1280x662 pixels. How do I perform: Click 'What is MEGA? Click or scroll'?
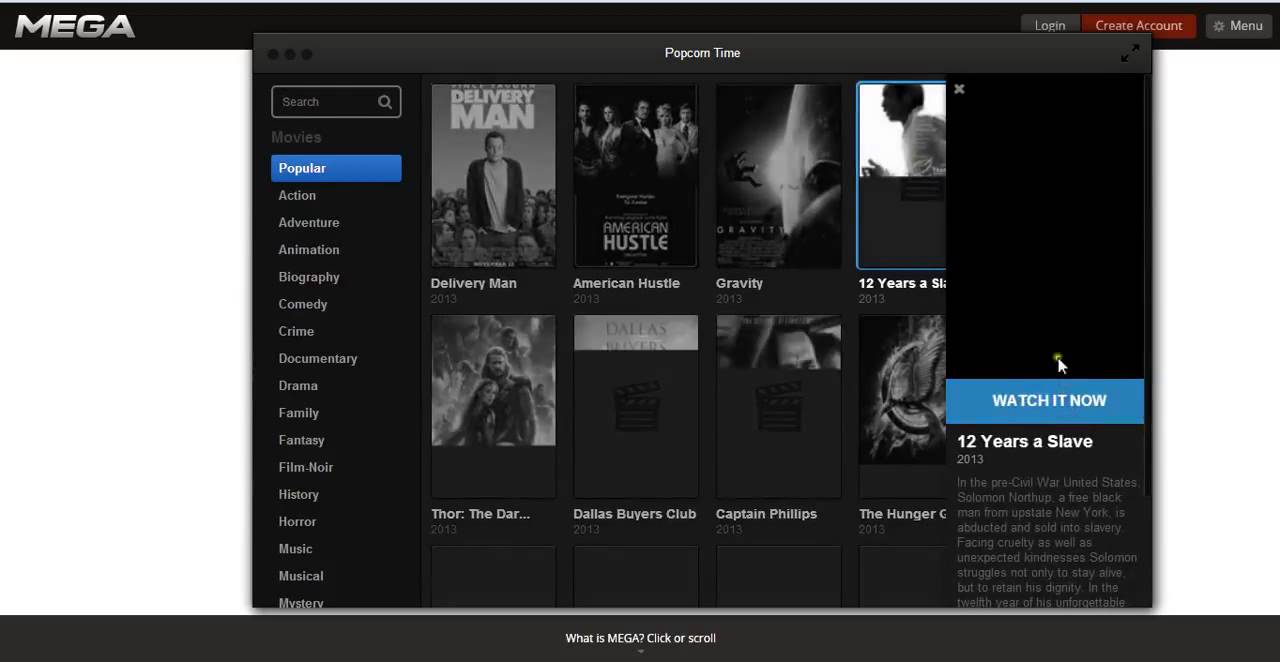(640, 638)
